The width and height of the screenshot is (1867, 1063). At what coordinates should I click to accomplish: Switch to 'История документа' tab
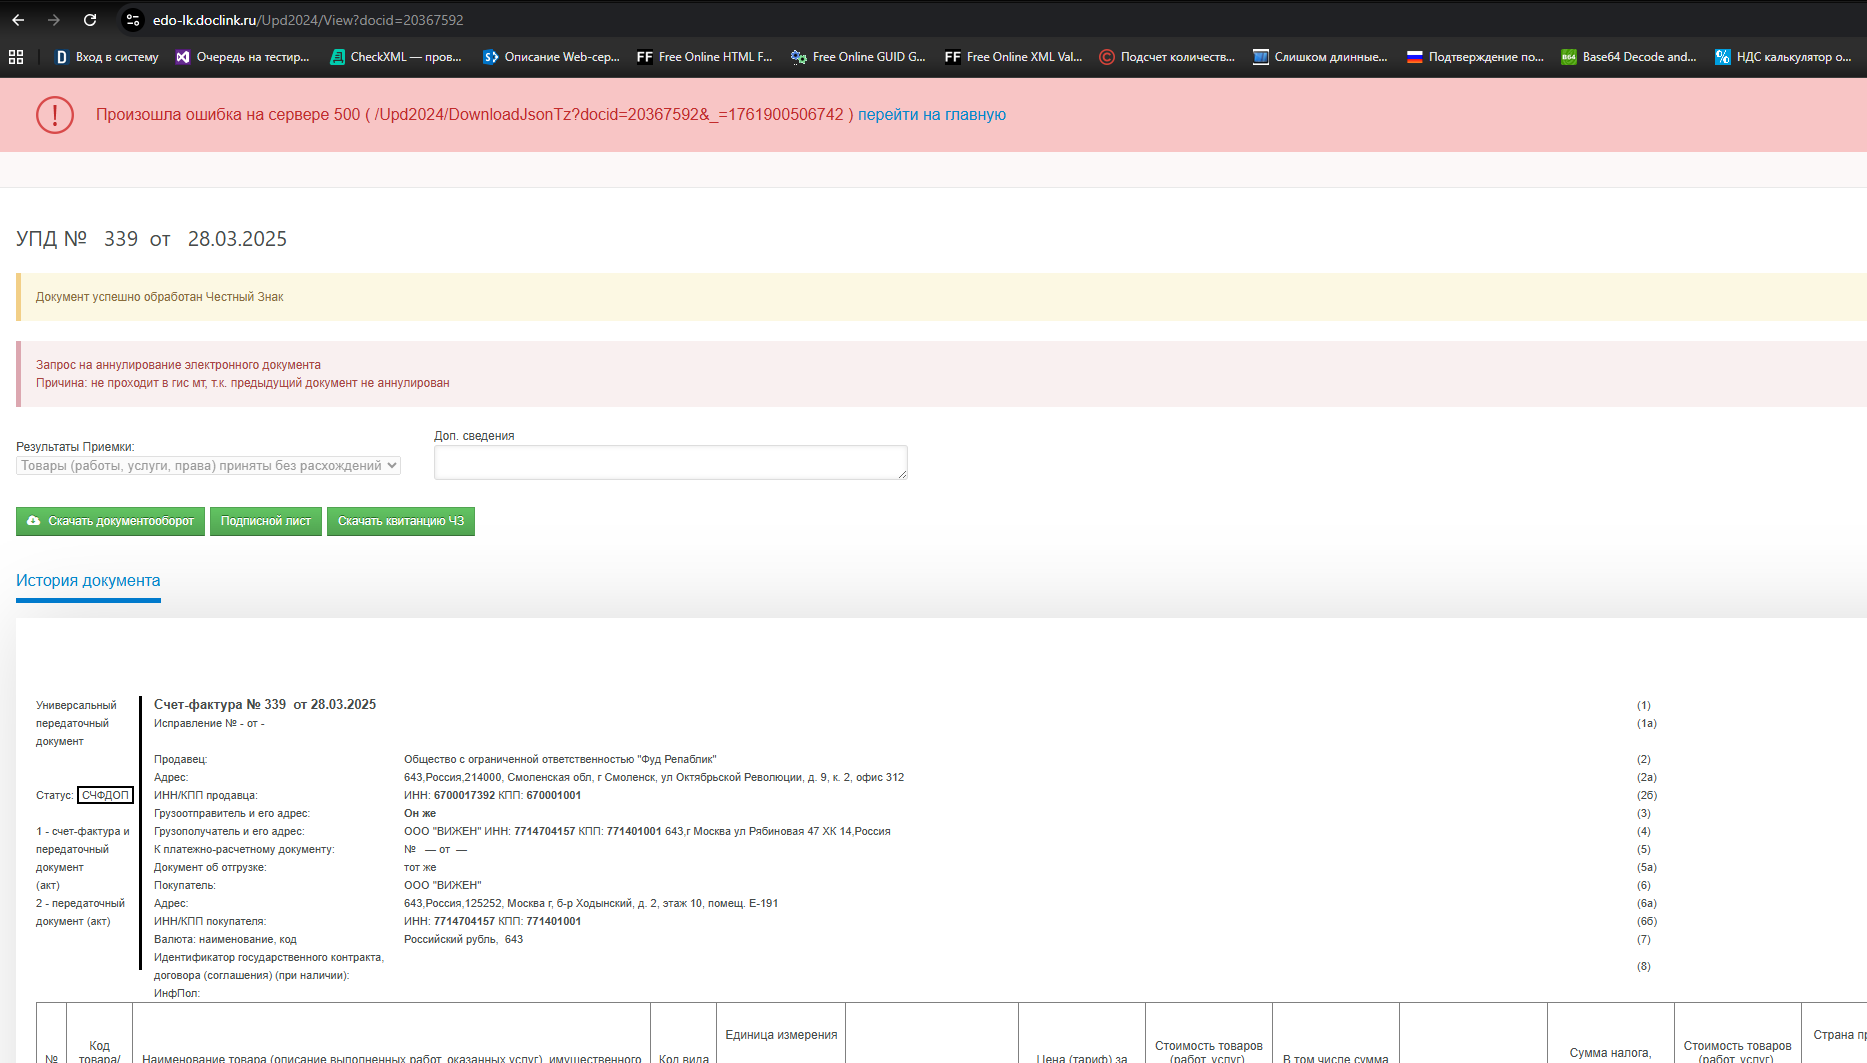[88, 581]
